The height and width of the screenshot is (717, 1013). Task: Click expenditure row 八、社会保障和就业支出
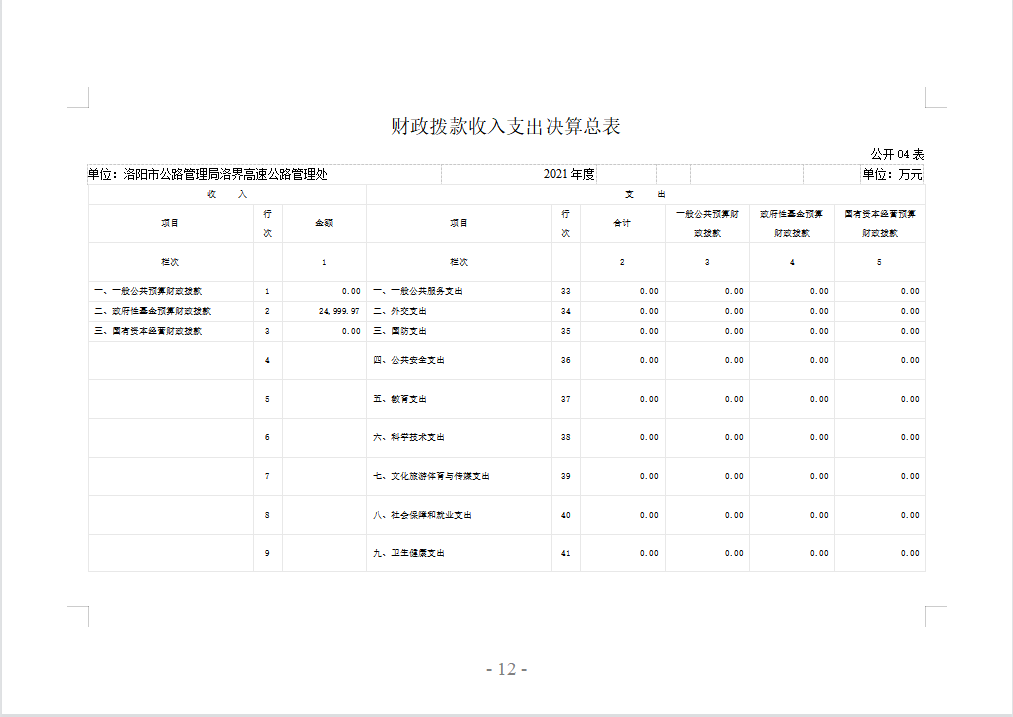point(422,515)
